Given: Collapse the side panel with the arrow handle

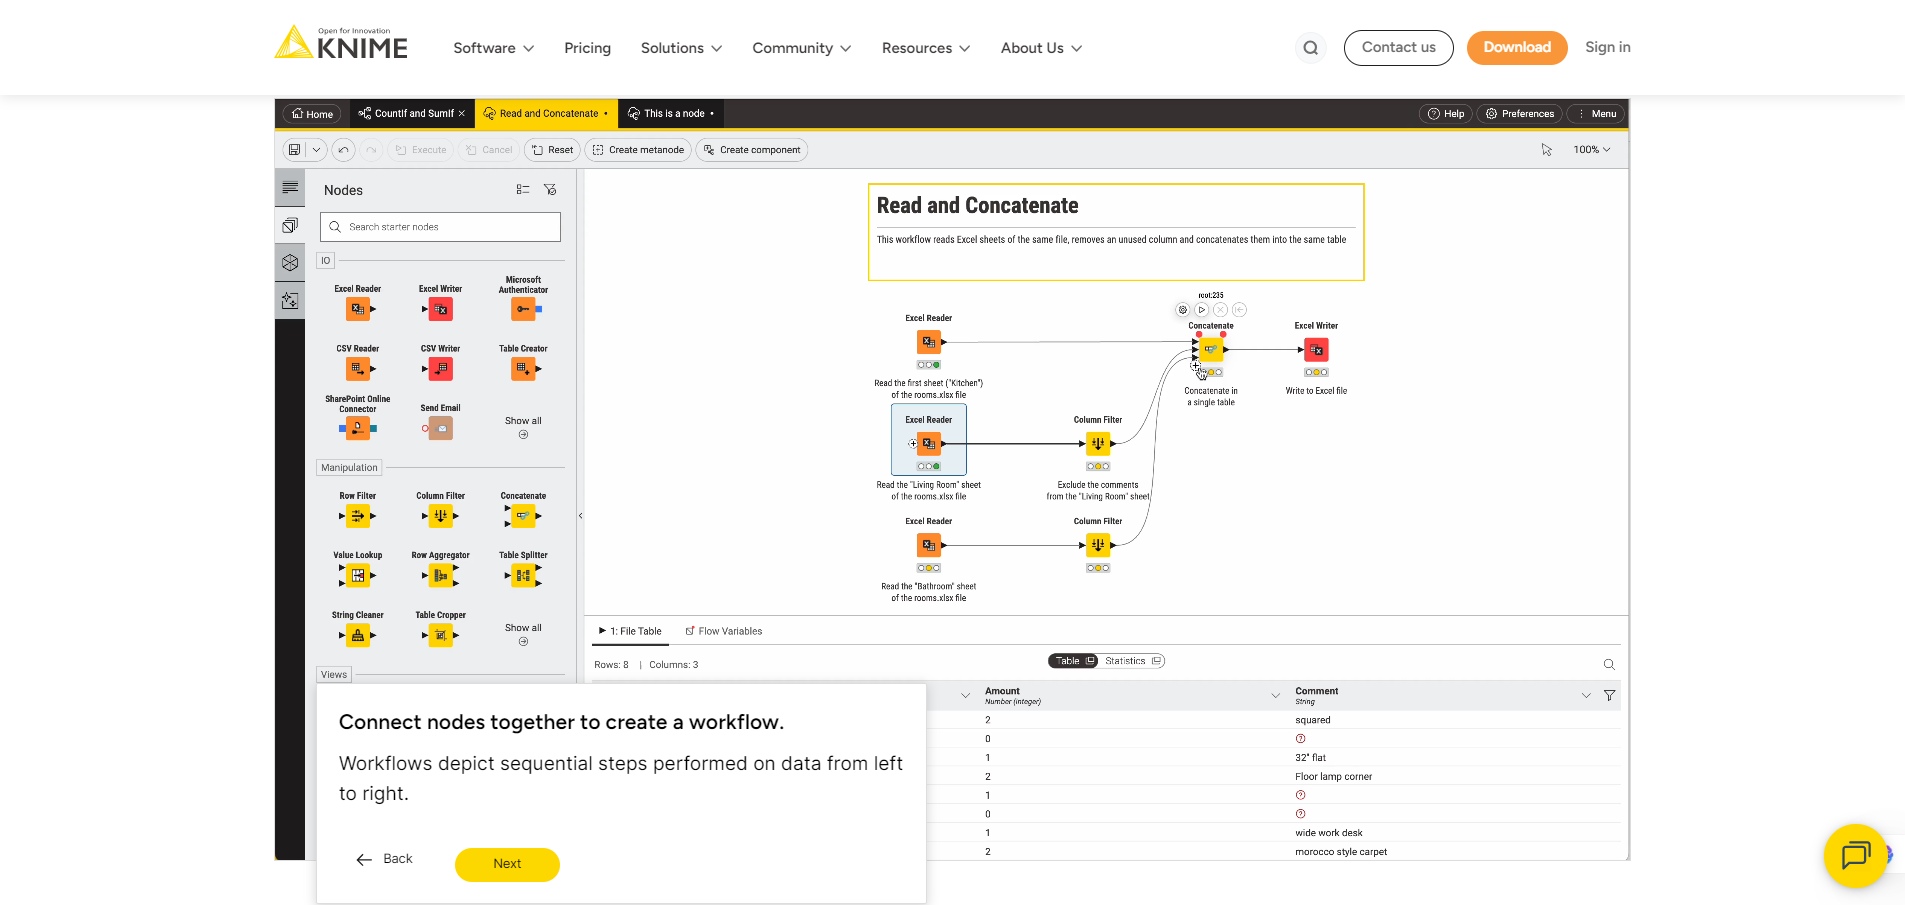Looking at the screenshot, I should click(580, 516).
